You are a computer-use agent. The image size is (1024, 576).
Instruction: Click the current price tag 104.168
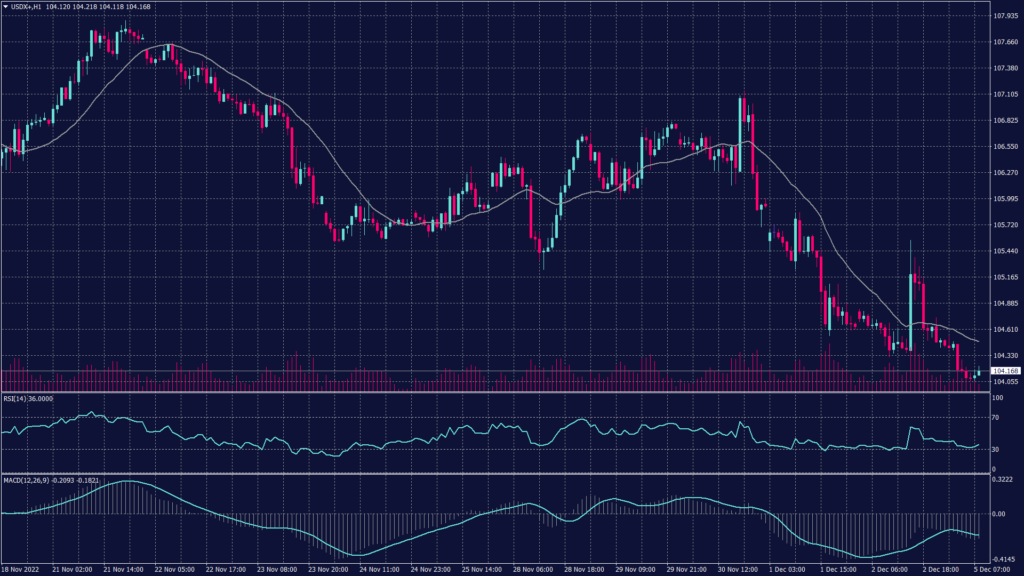1005,372
